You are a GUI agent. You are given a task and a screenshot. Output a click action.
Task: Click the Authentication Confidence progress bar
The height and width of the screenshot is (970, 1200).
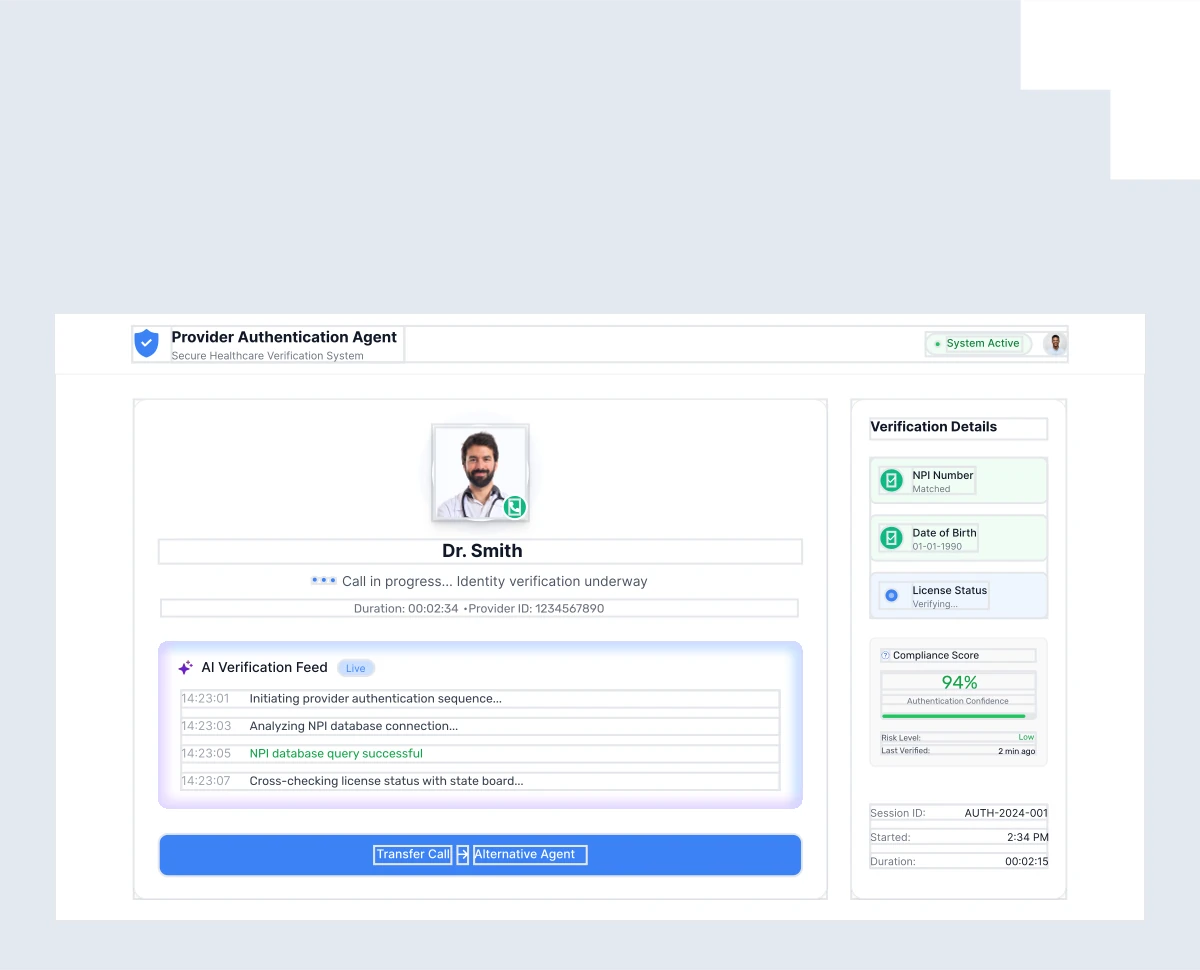957,715
